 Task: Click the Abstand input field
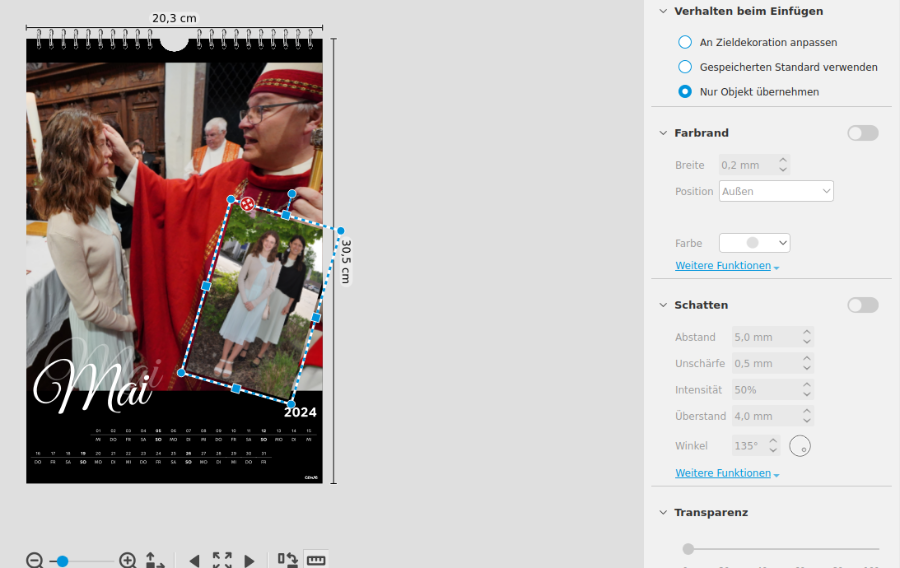766,337
